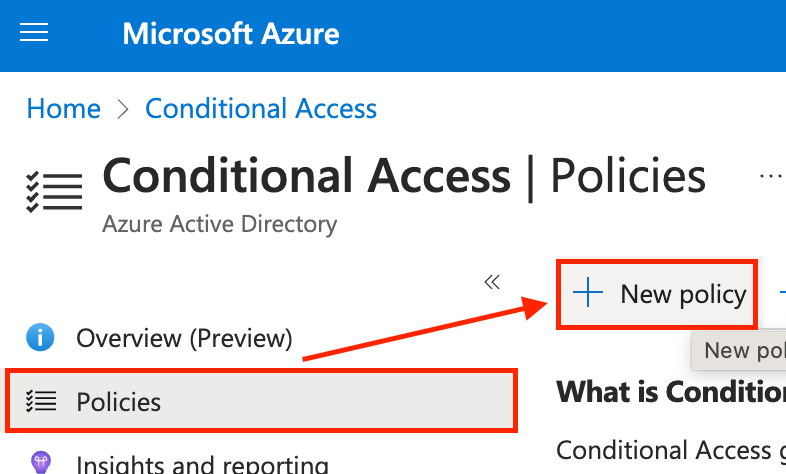
Task: Open the more options ellipsis by the title
Action: tap(769, 176)
